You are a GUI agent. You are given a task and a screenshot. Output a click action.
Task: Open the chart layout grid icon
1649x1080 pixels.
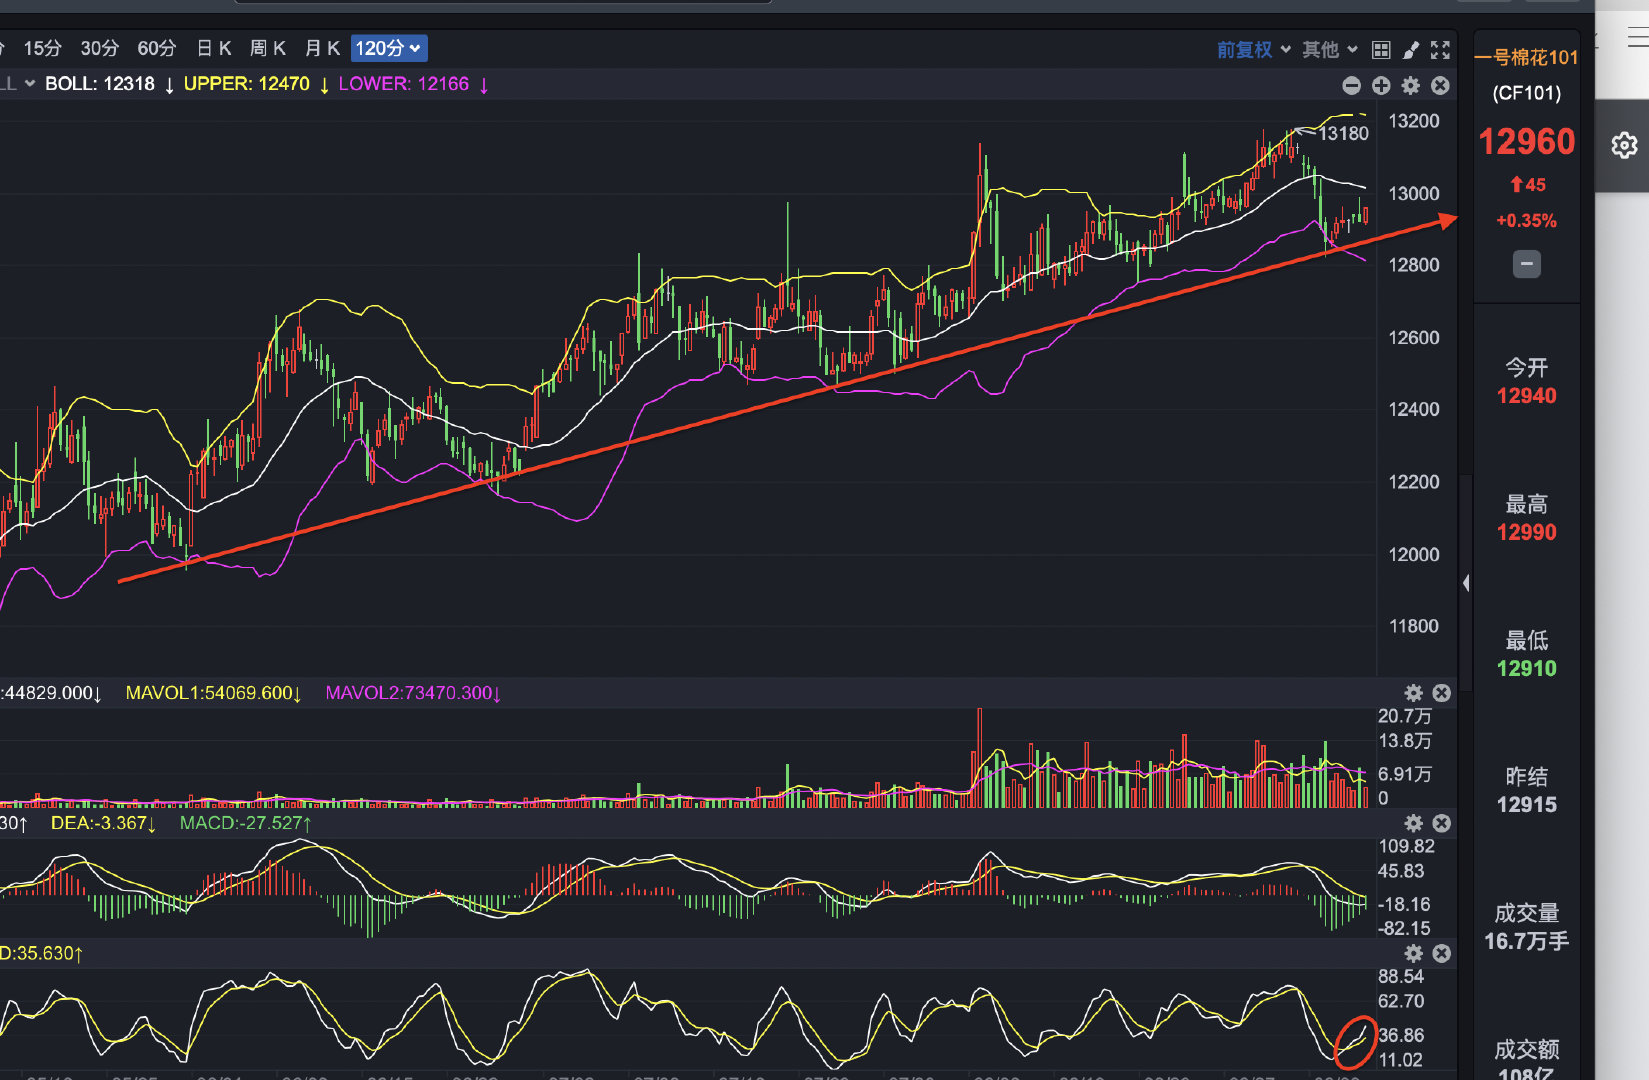[1381, 50]
